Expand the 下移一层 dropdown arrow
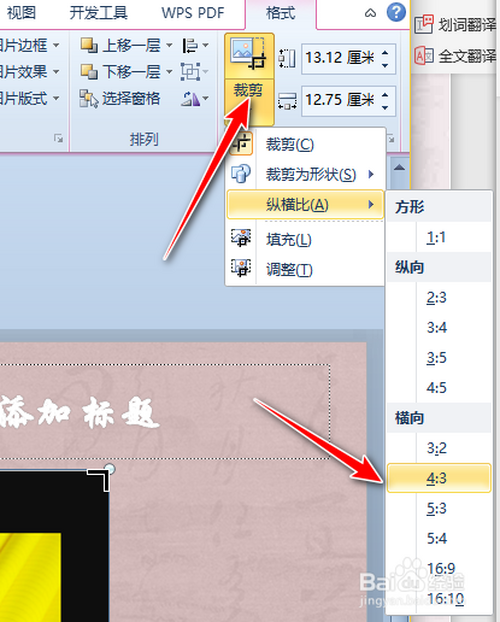Image resolution: width=500 pixels, height=622 pixels. (x=169, y=72)
